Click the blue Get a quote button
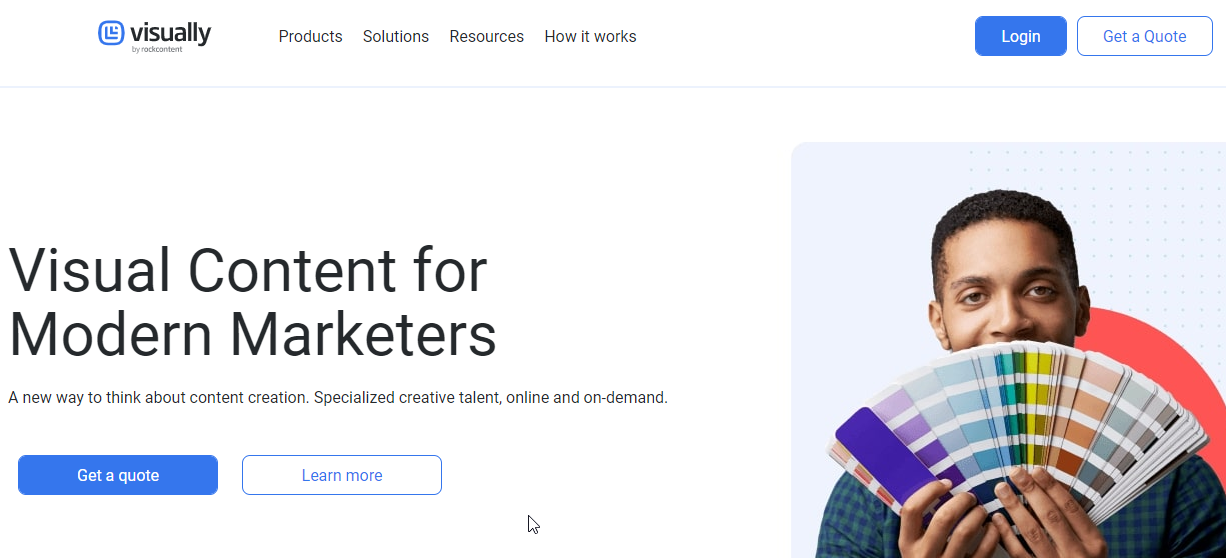 [x=118, y=475]
